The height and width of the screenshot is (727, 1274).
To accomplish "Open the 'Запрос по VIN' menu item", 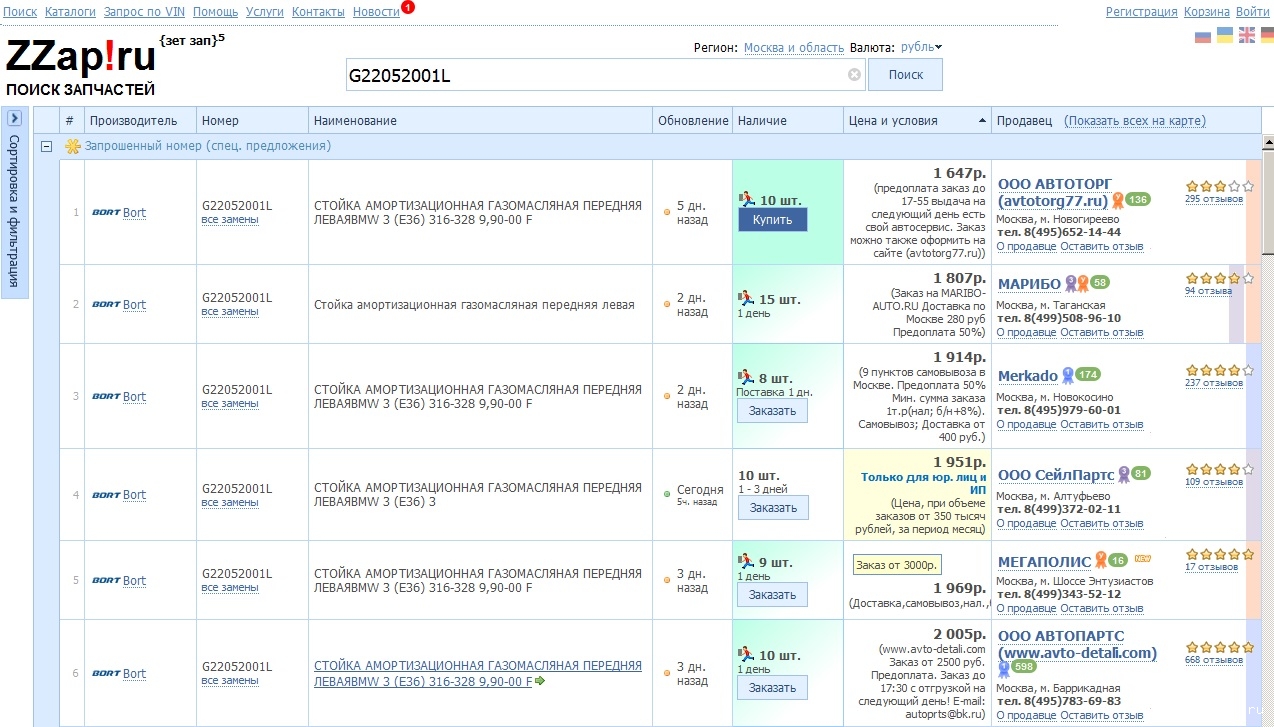I will click(144, 12).
